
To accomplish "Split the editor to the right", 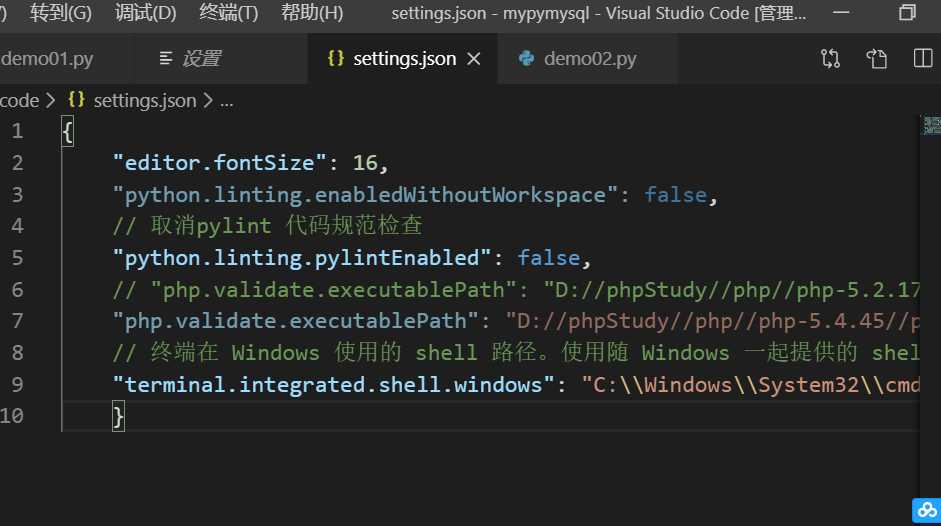I will coord(923,59).
